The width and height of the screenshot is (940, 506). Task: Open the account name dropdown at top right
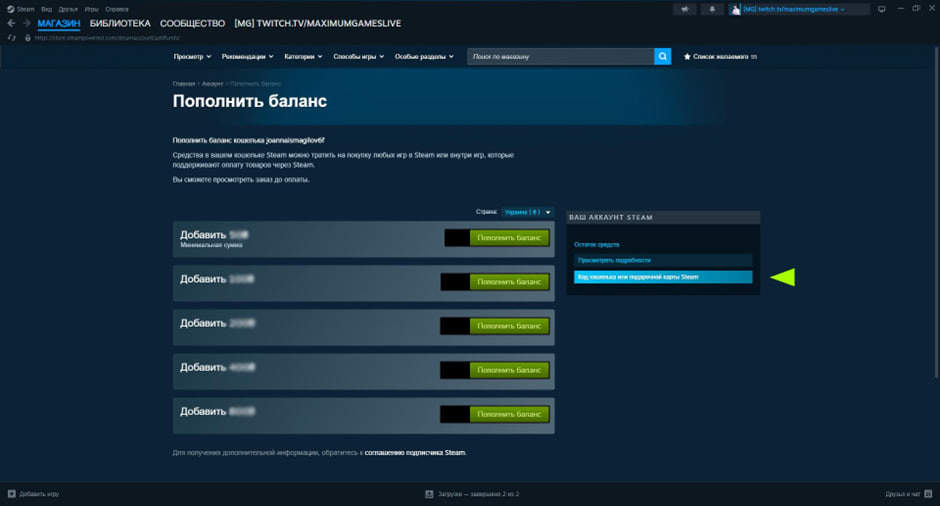[x=794, y=9]
